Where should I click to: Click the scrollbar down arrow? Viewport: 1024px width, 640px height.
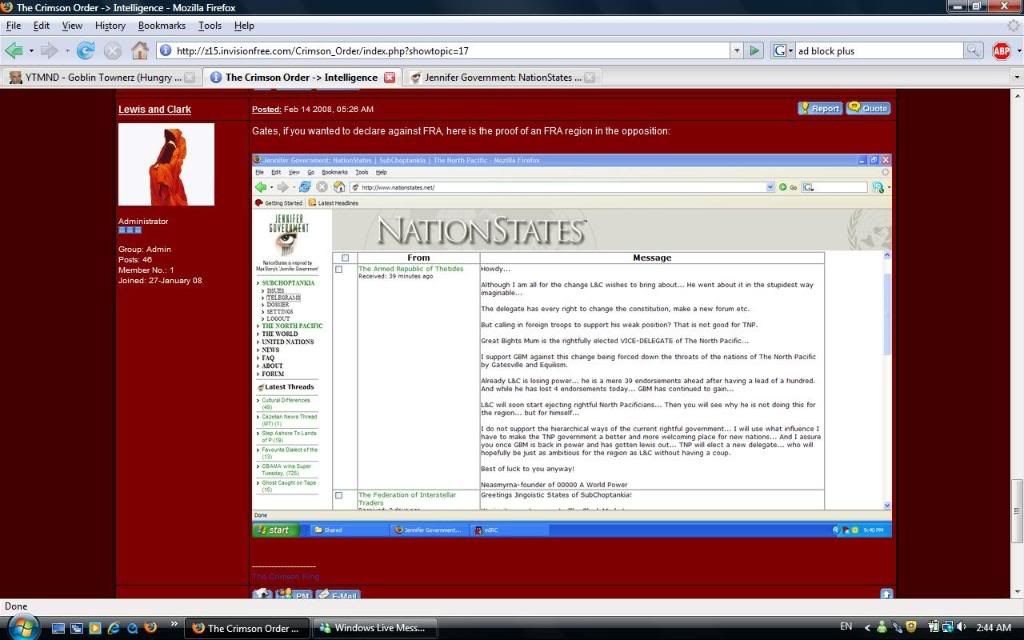pyautogui.click(x=1017, y=592)
